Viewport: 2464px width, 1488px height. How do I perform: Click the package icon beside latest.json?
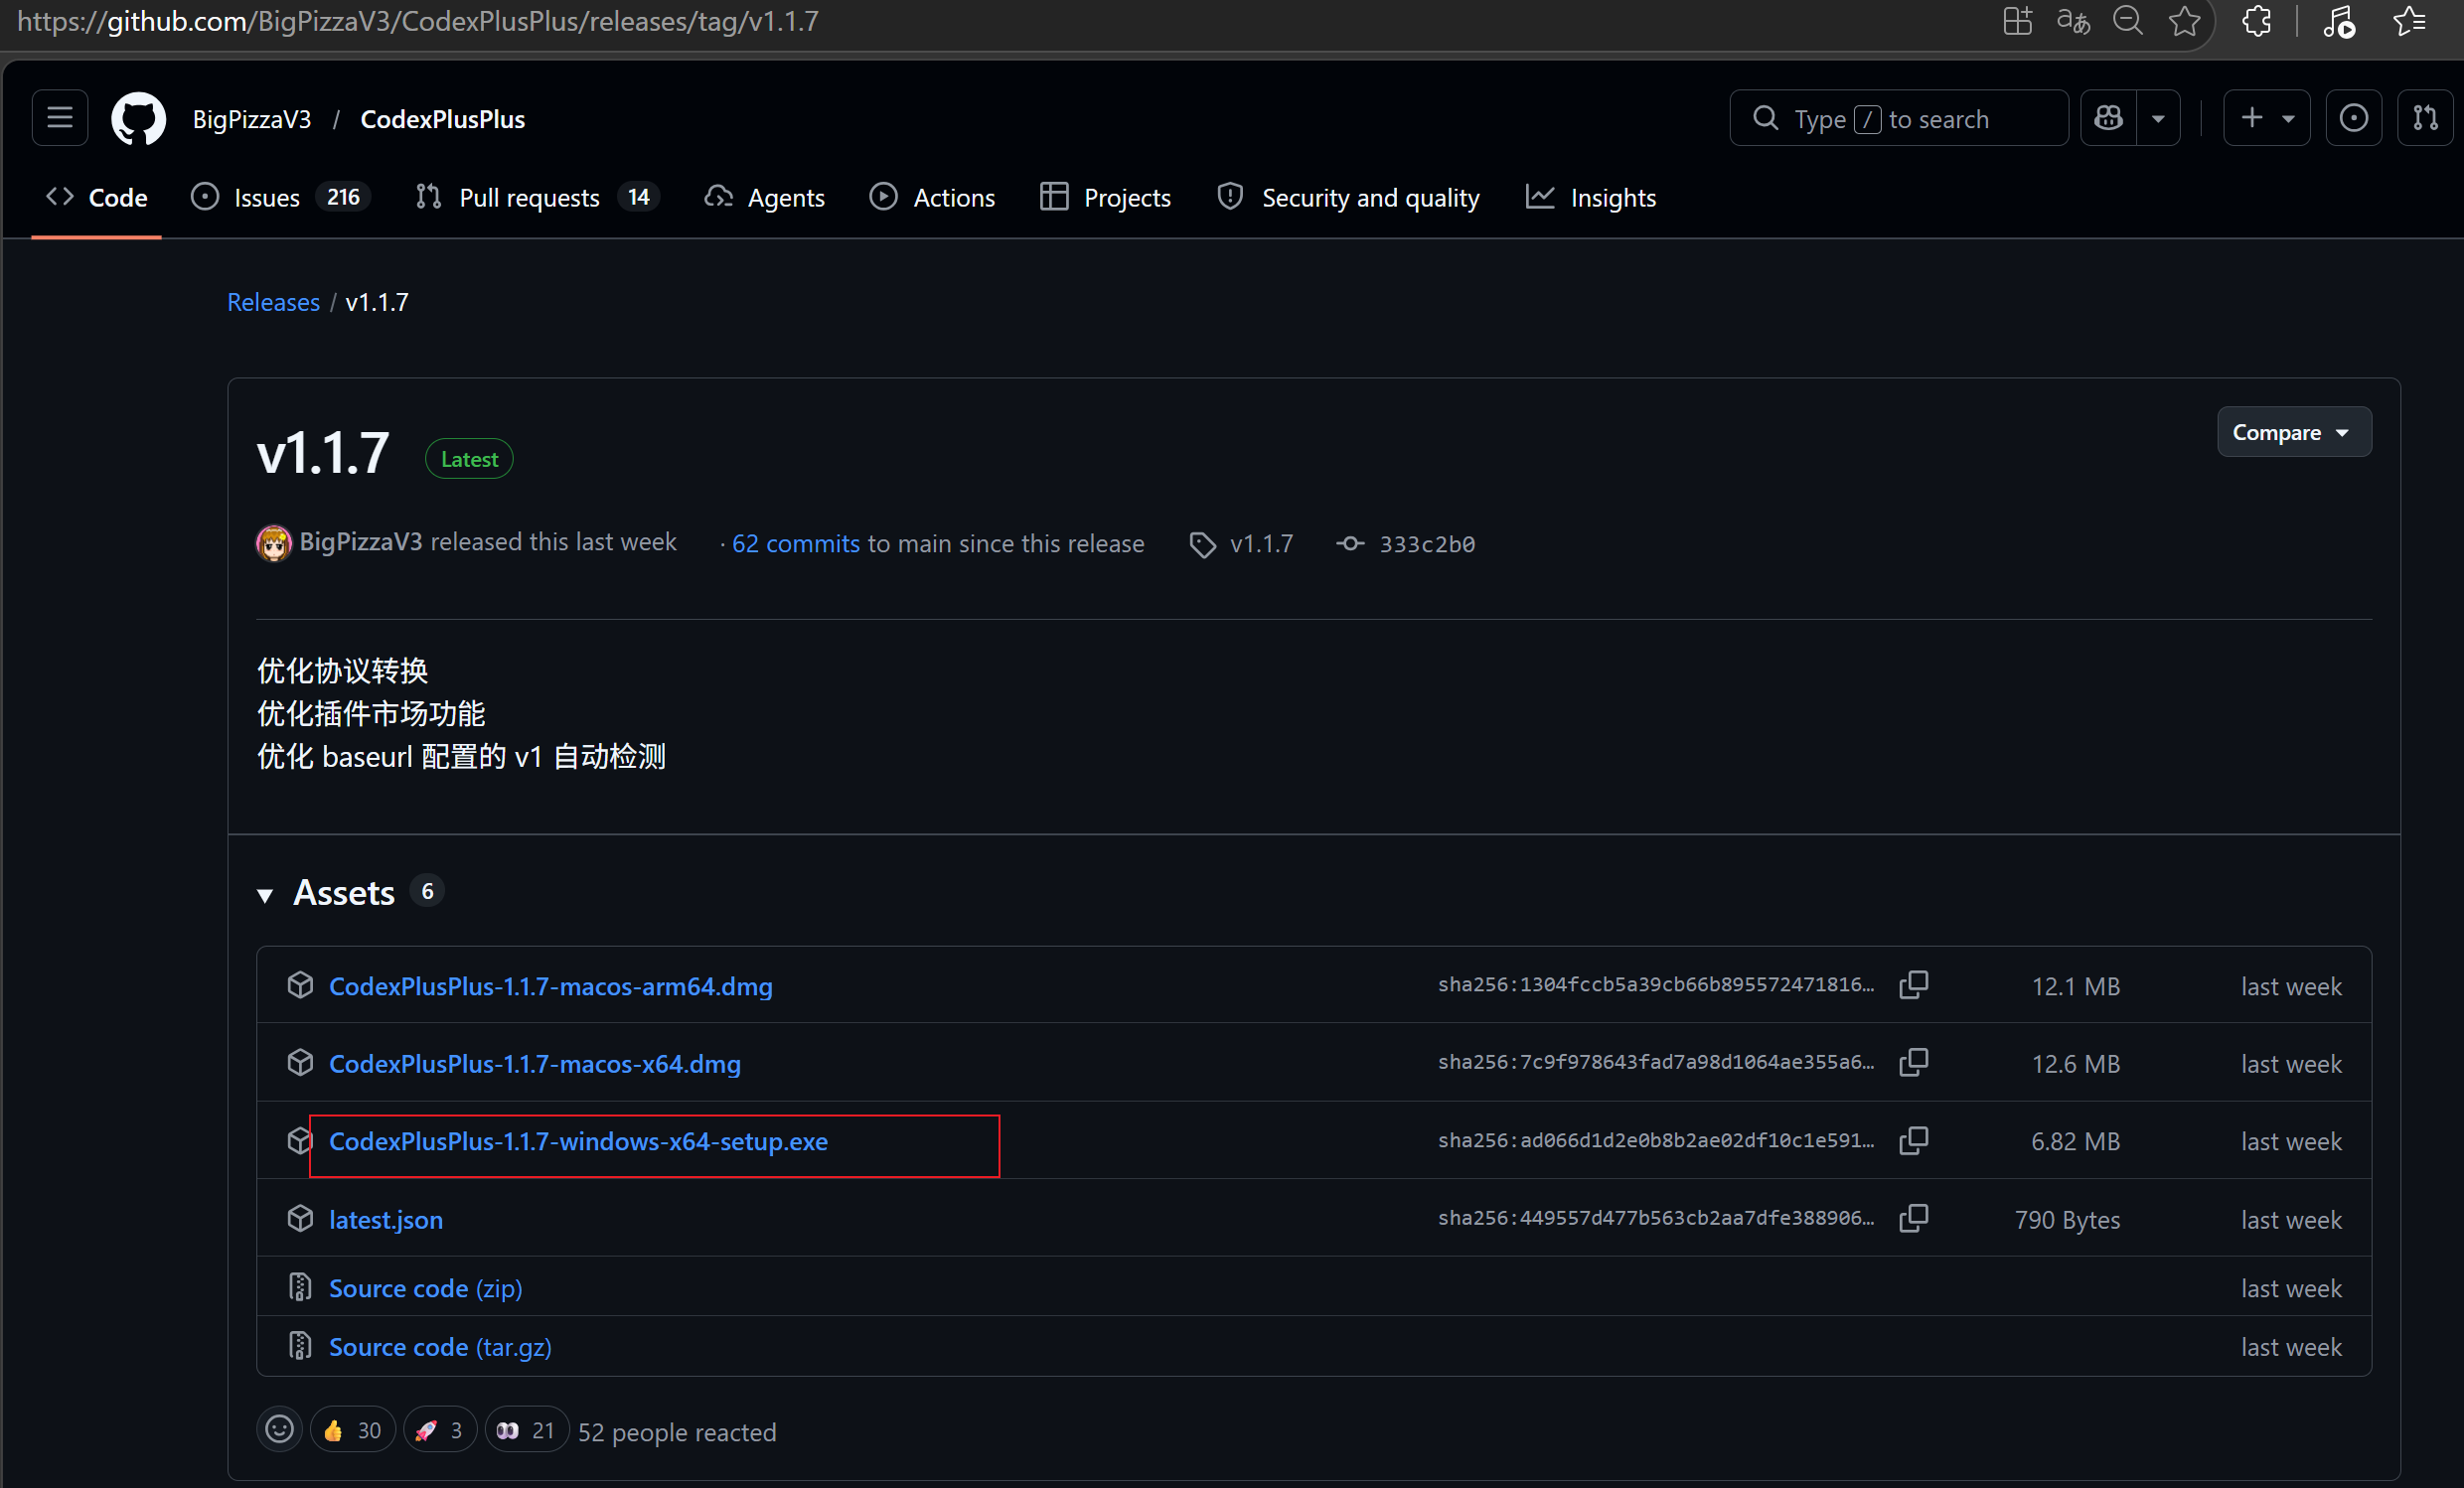300,1218
